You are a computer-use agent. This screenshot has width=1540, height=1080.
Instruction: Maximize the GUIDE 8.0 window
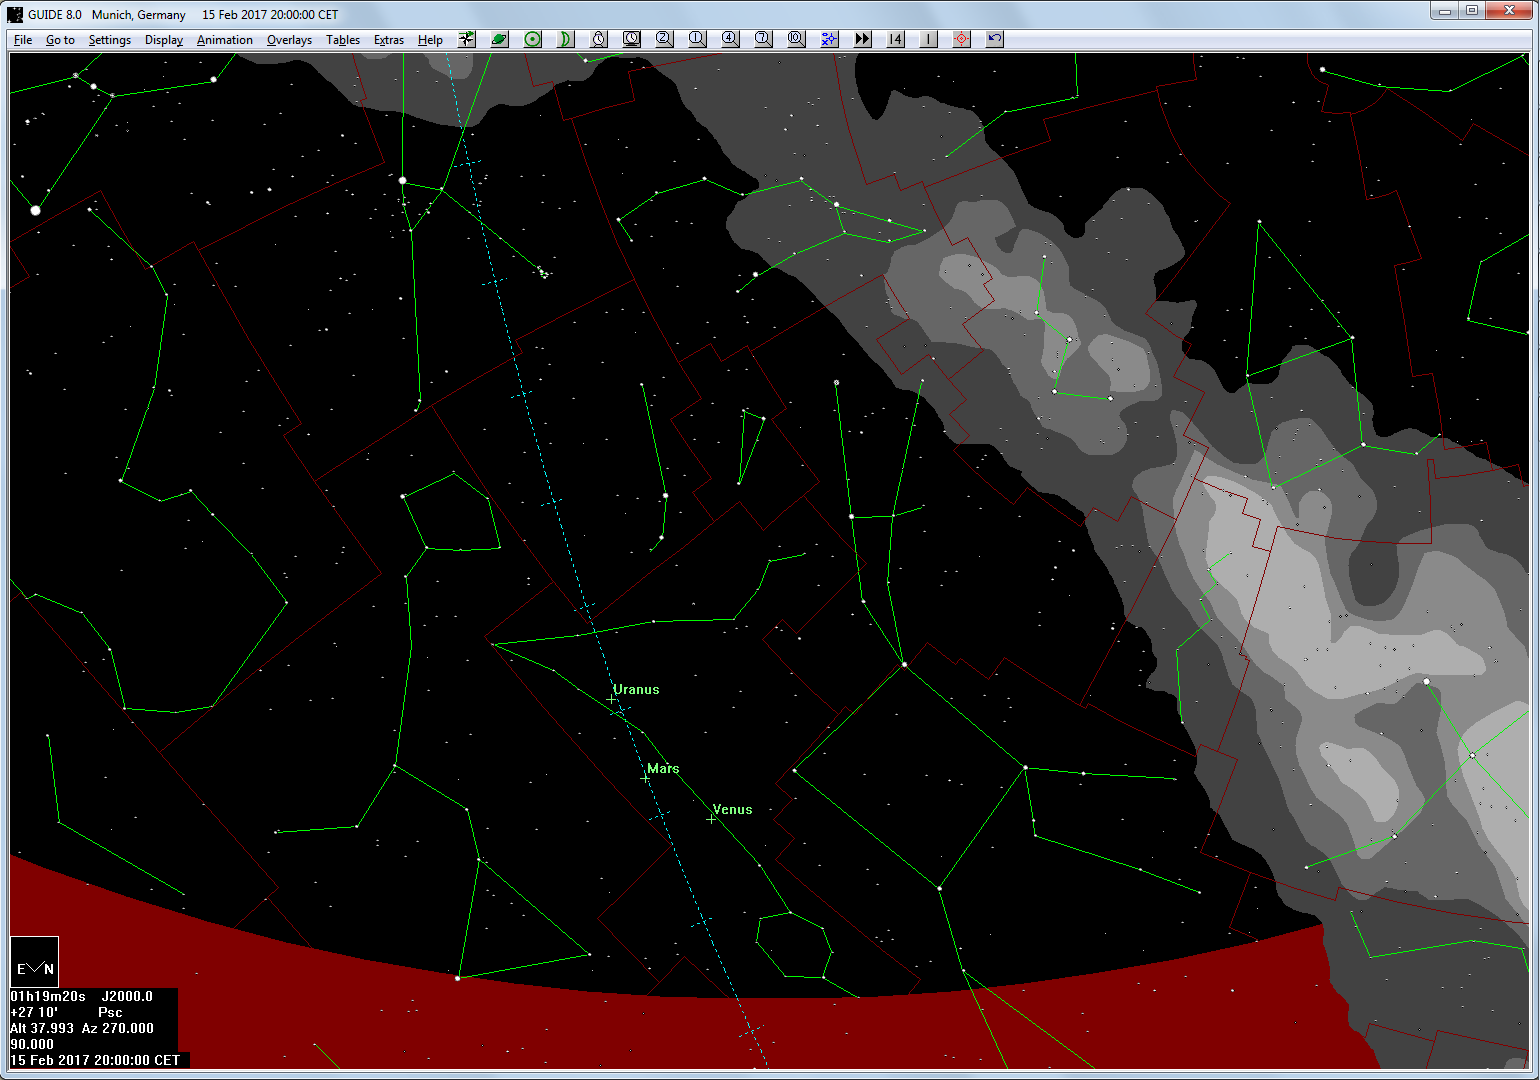[1472, 11]
